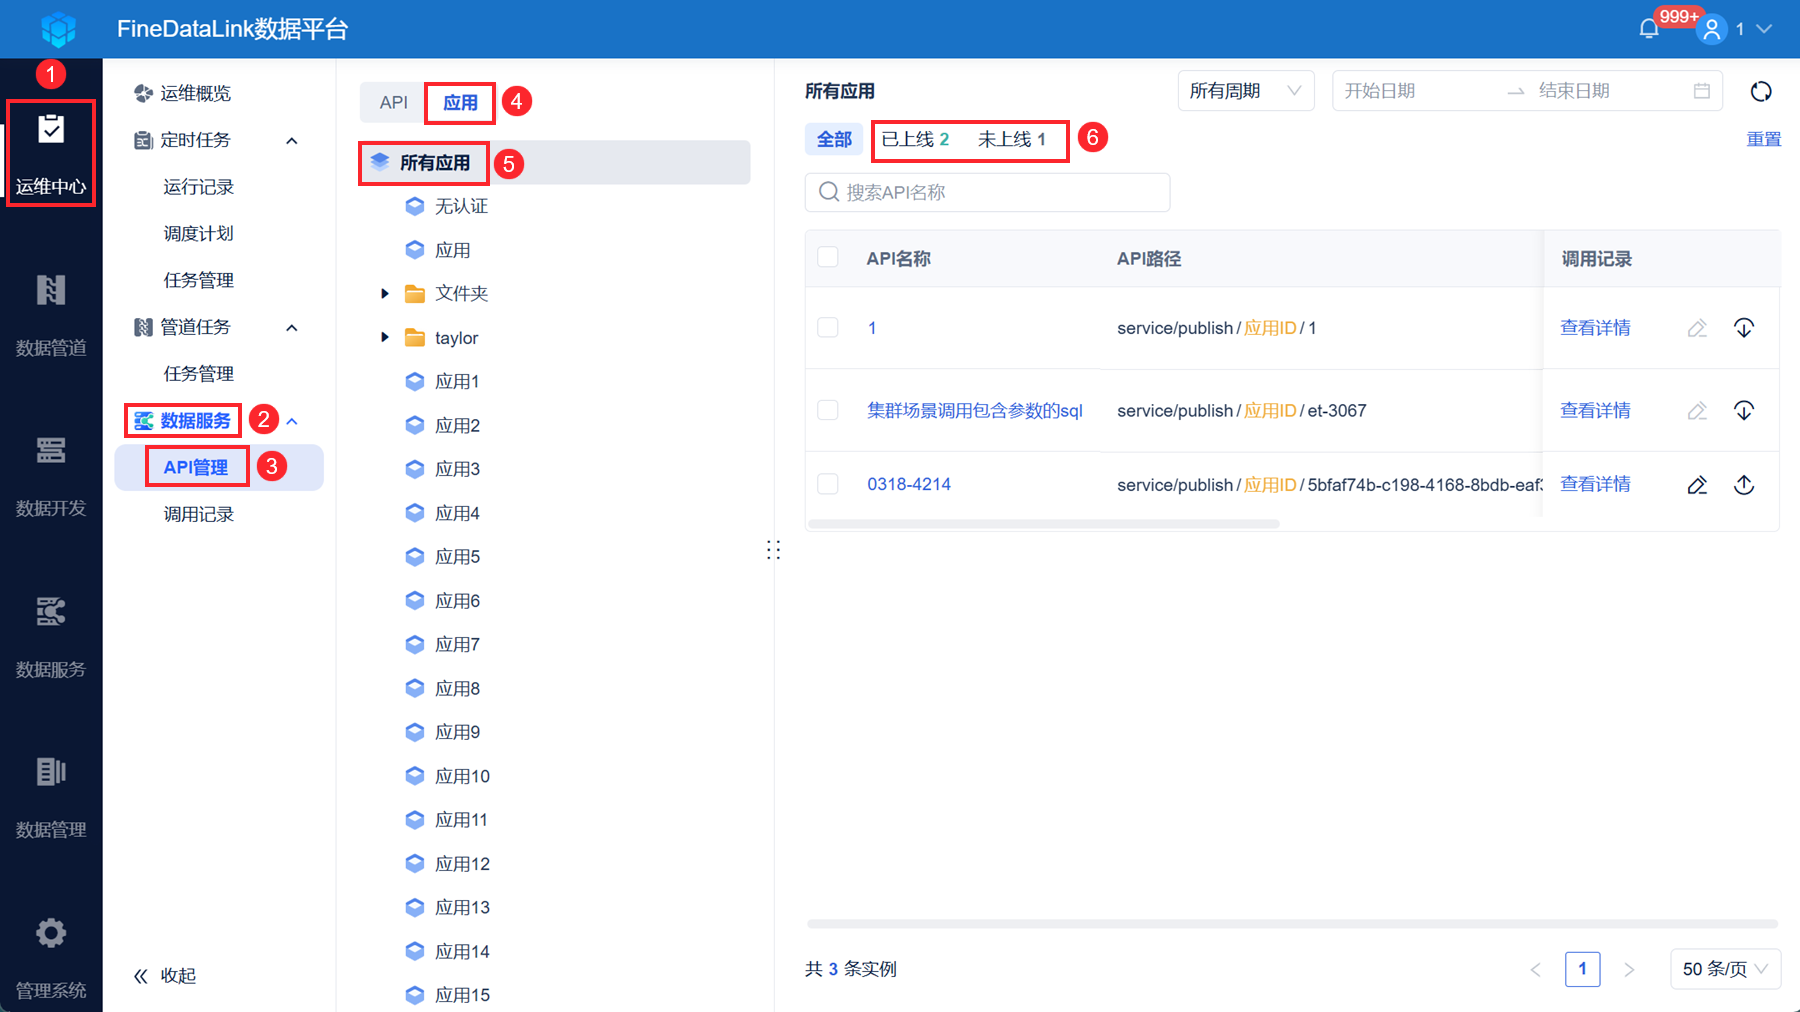Collapse the 管道任务 menu group
The height and width of the screenshot is (1012, 1800).
292,328
